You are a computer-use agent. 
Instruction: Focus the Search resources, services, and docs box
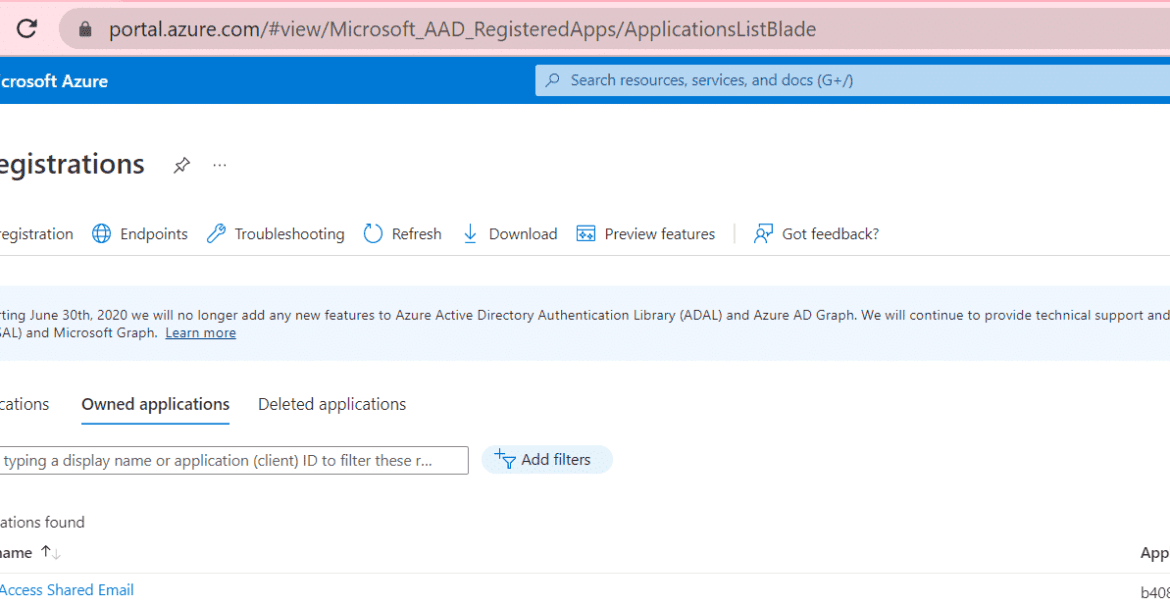coord(852,81)
